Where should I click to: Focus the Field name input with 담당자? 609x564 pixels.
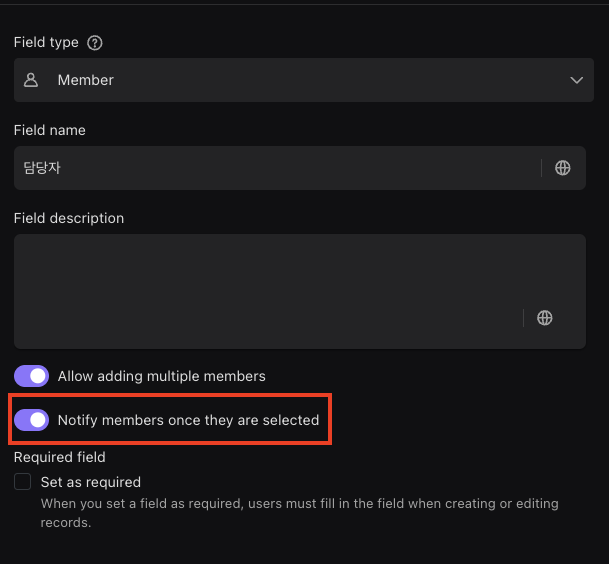tap(270, 168)
